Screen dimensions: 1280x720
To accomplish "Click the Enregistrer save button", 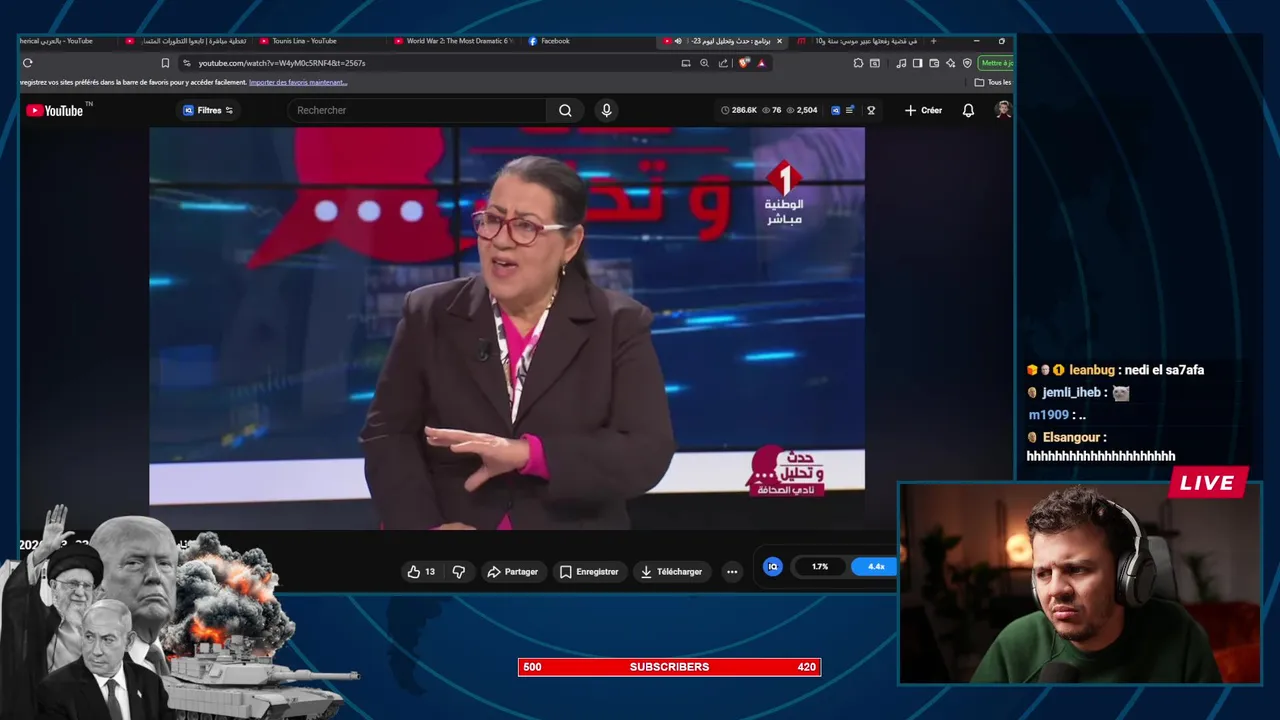I will 589,571.
